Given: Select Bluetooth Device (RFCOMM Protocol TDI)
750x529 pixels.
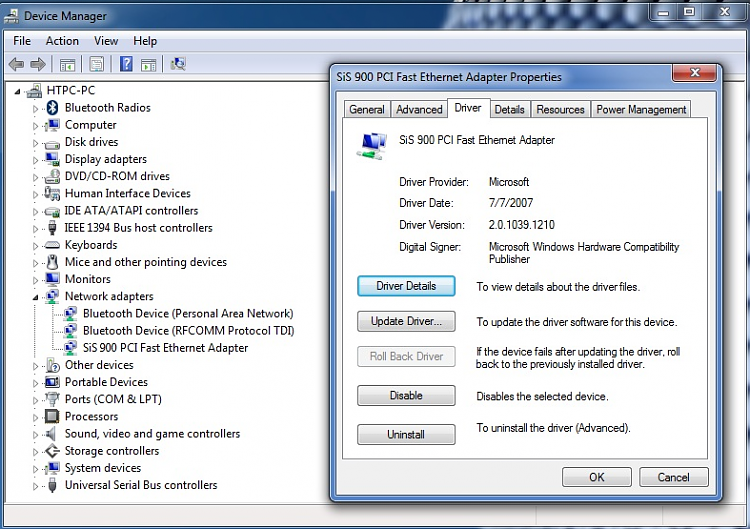Looking at the screenshot, I should (188, 331).
